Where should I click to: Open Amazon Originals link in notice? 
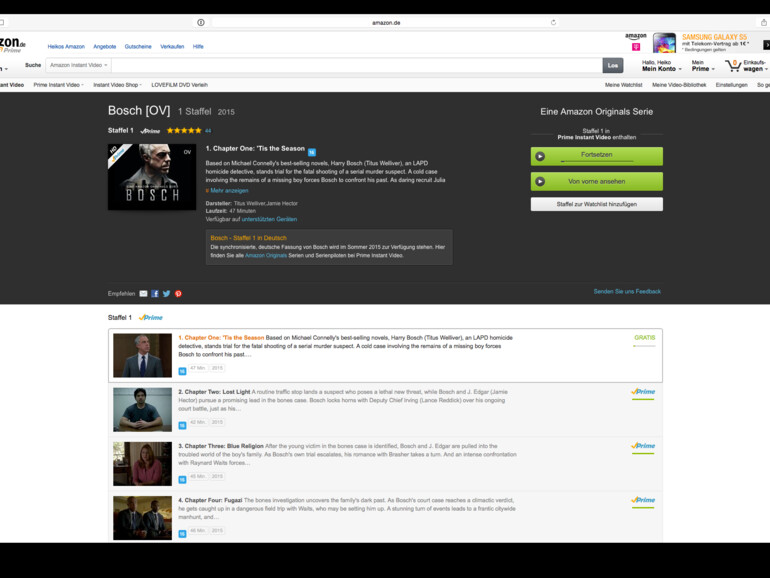pyautogui.click(x=266, y=255)
